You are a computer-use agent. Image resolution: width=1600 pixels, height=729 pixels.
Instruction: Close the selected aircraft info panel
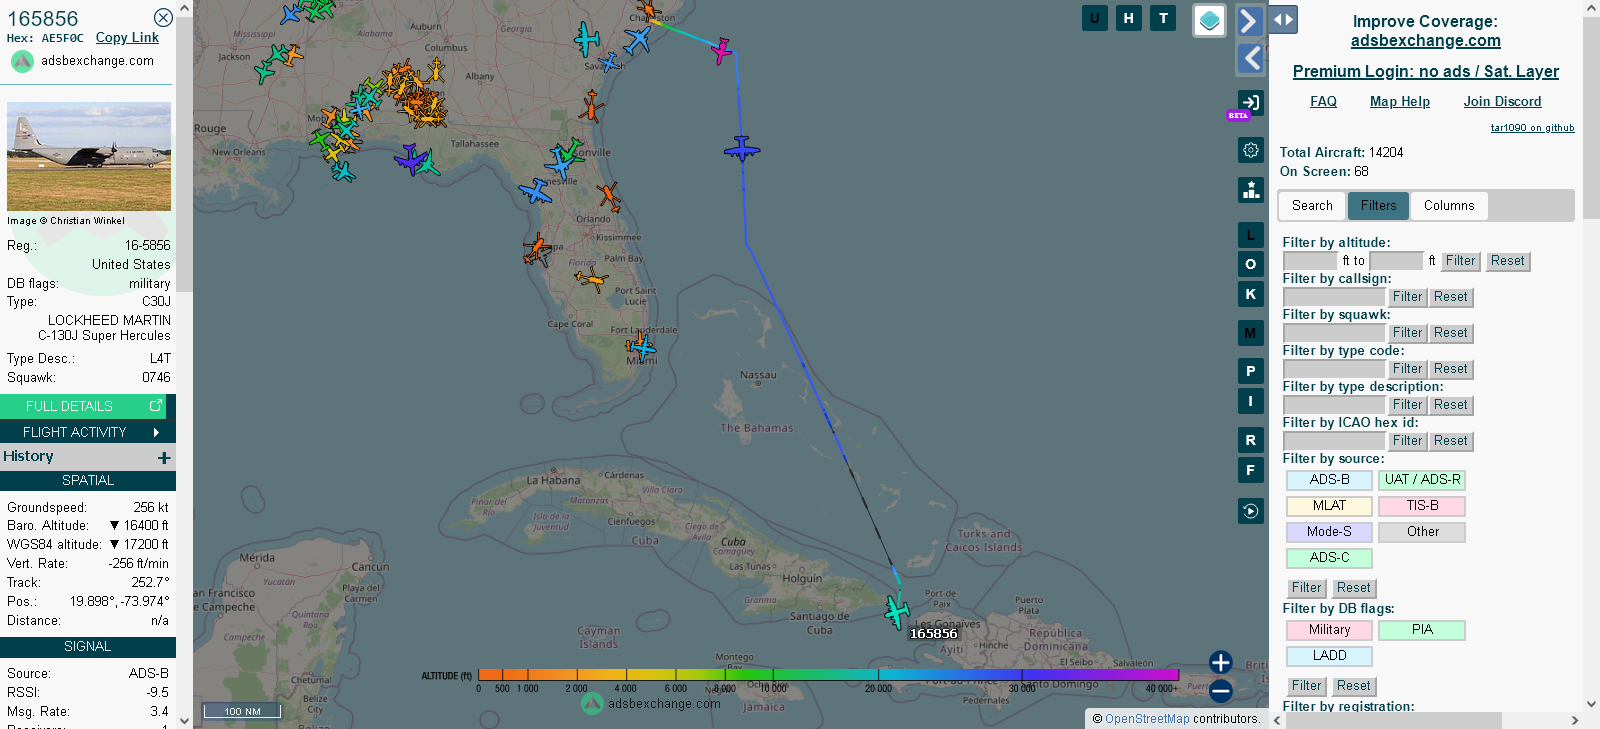(x=163, y=18)
